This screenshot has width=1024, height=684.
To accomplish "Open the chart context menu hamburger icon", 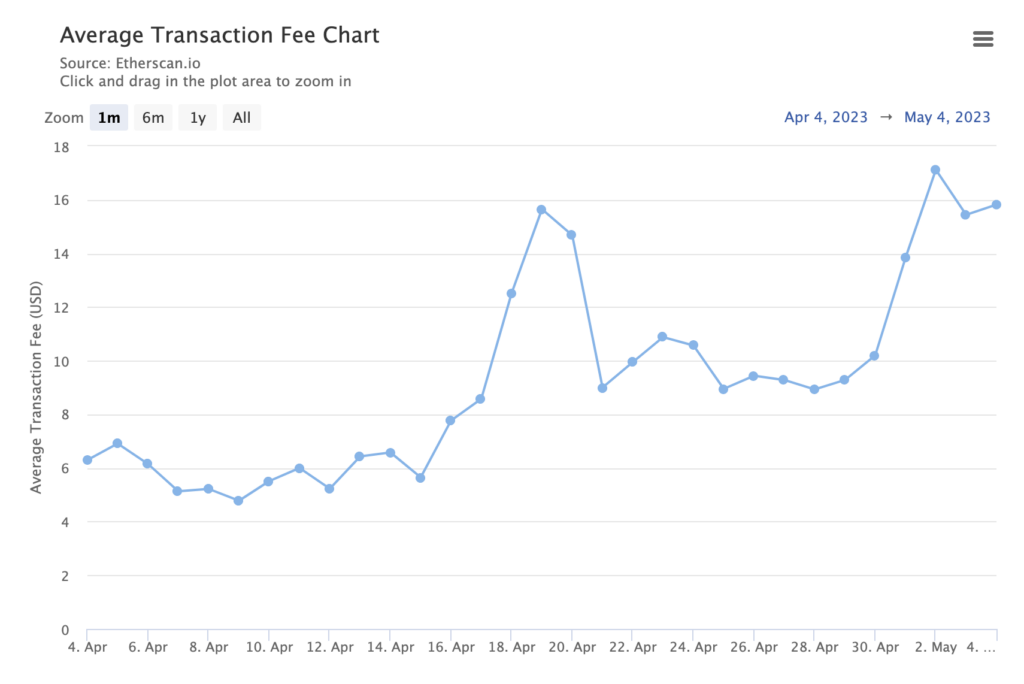I will pyautogui.click(x=983, y=39).
